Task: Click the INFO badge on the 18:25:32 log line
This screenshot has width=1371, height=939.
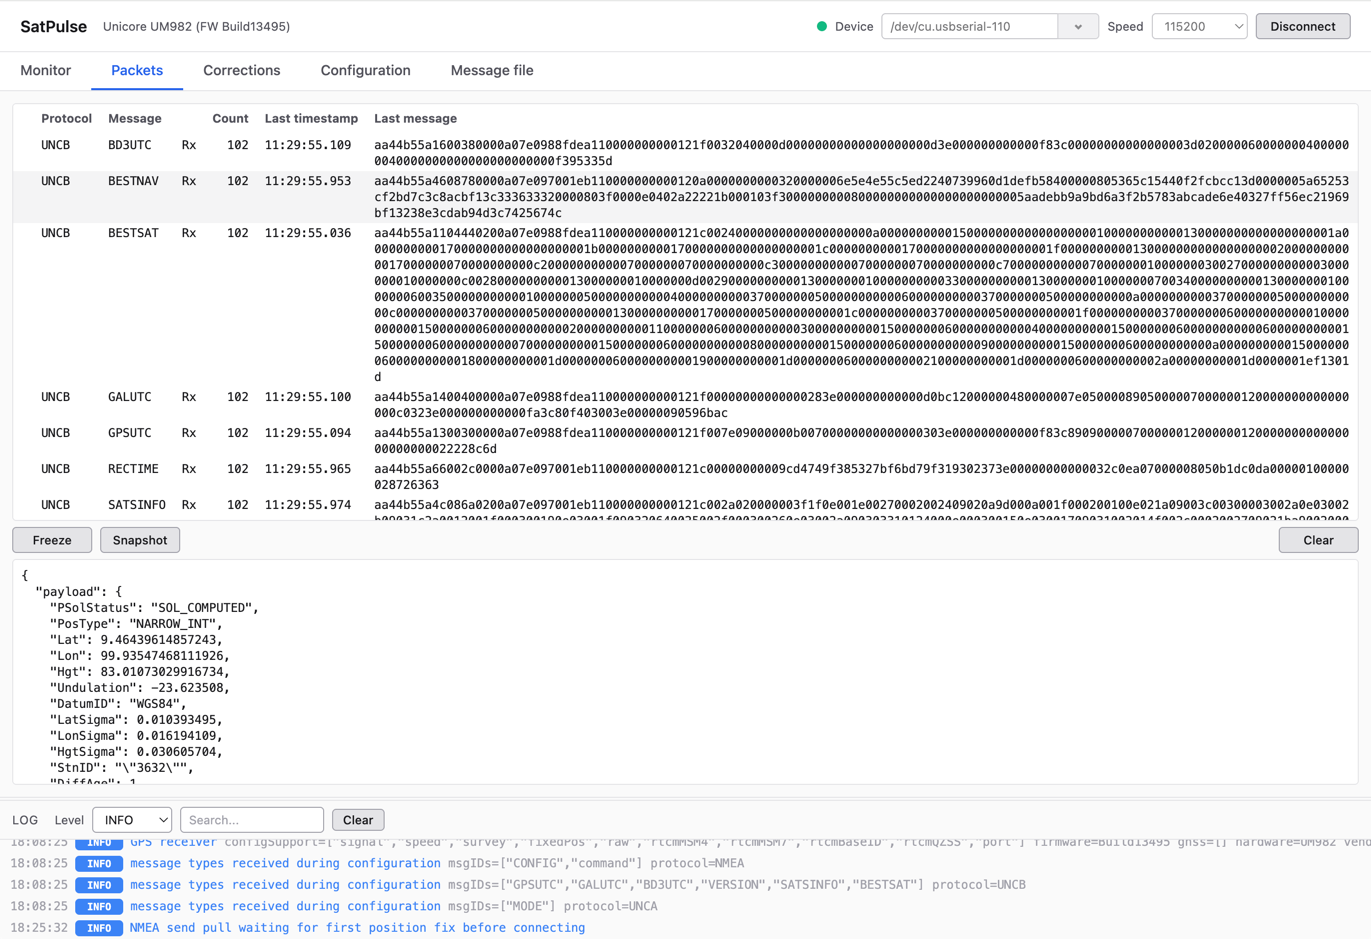Action: click(x=99, y=928)
